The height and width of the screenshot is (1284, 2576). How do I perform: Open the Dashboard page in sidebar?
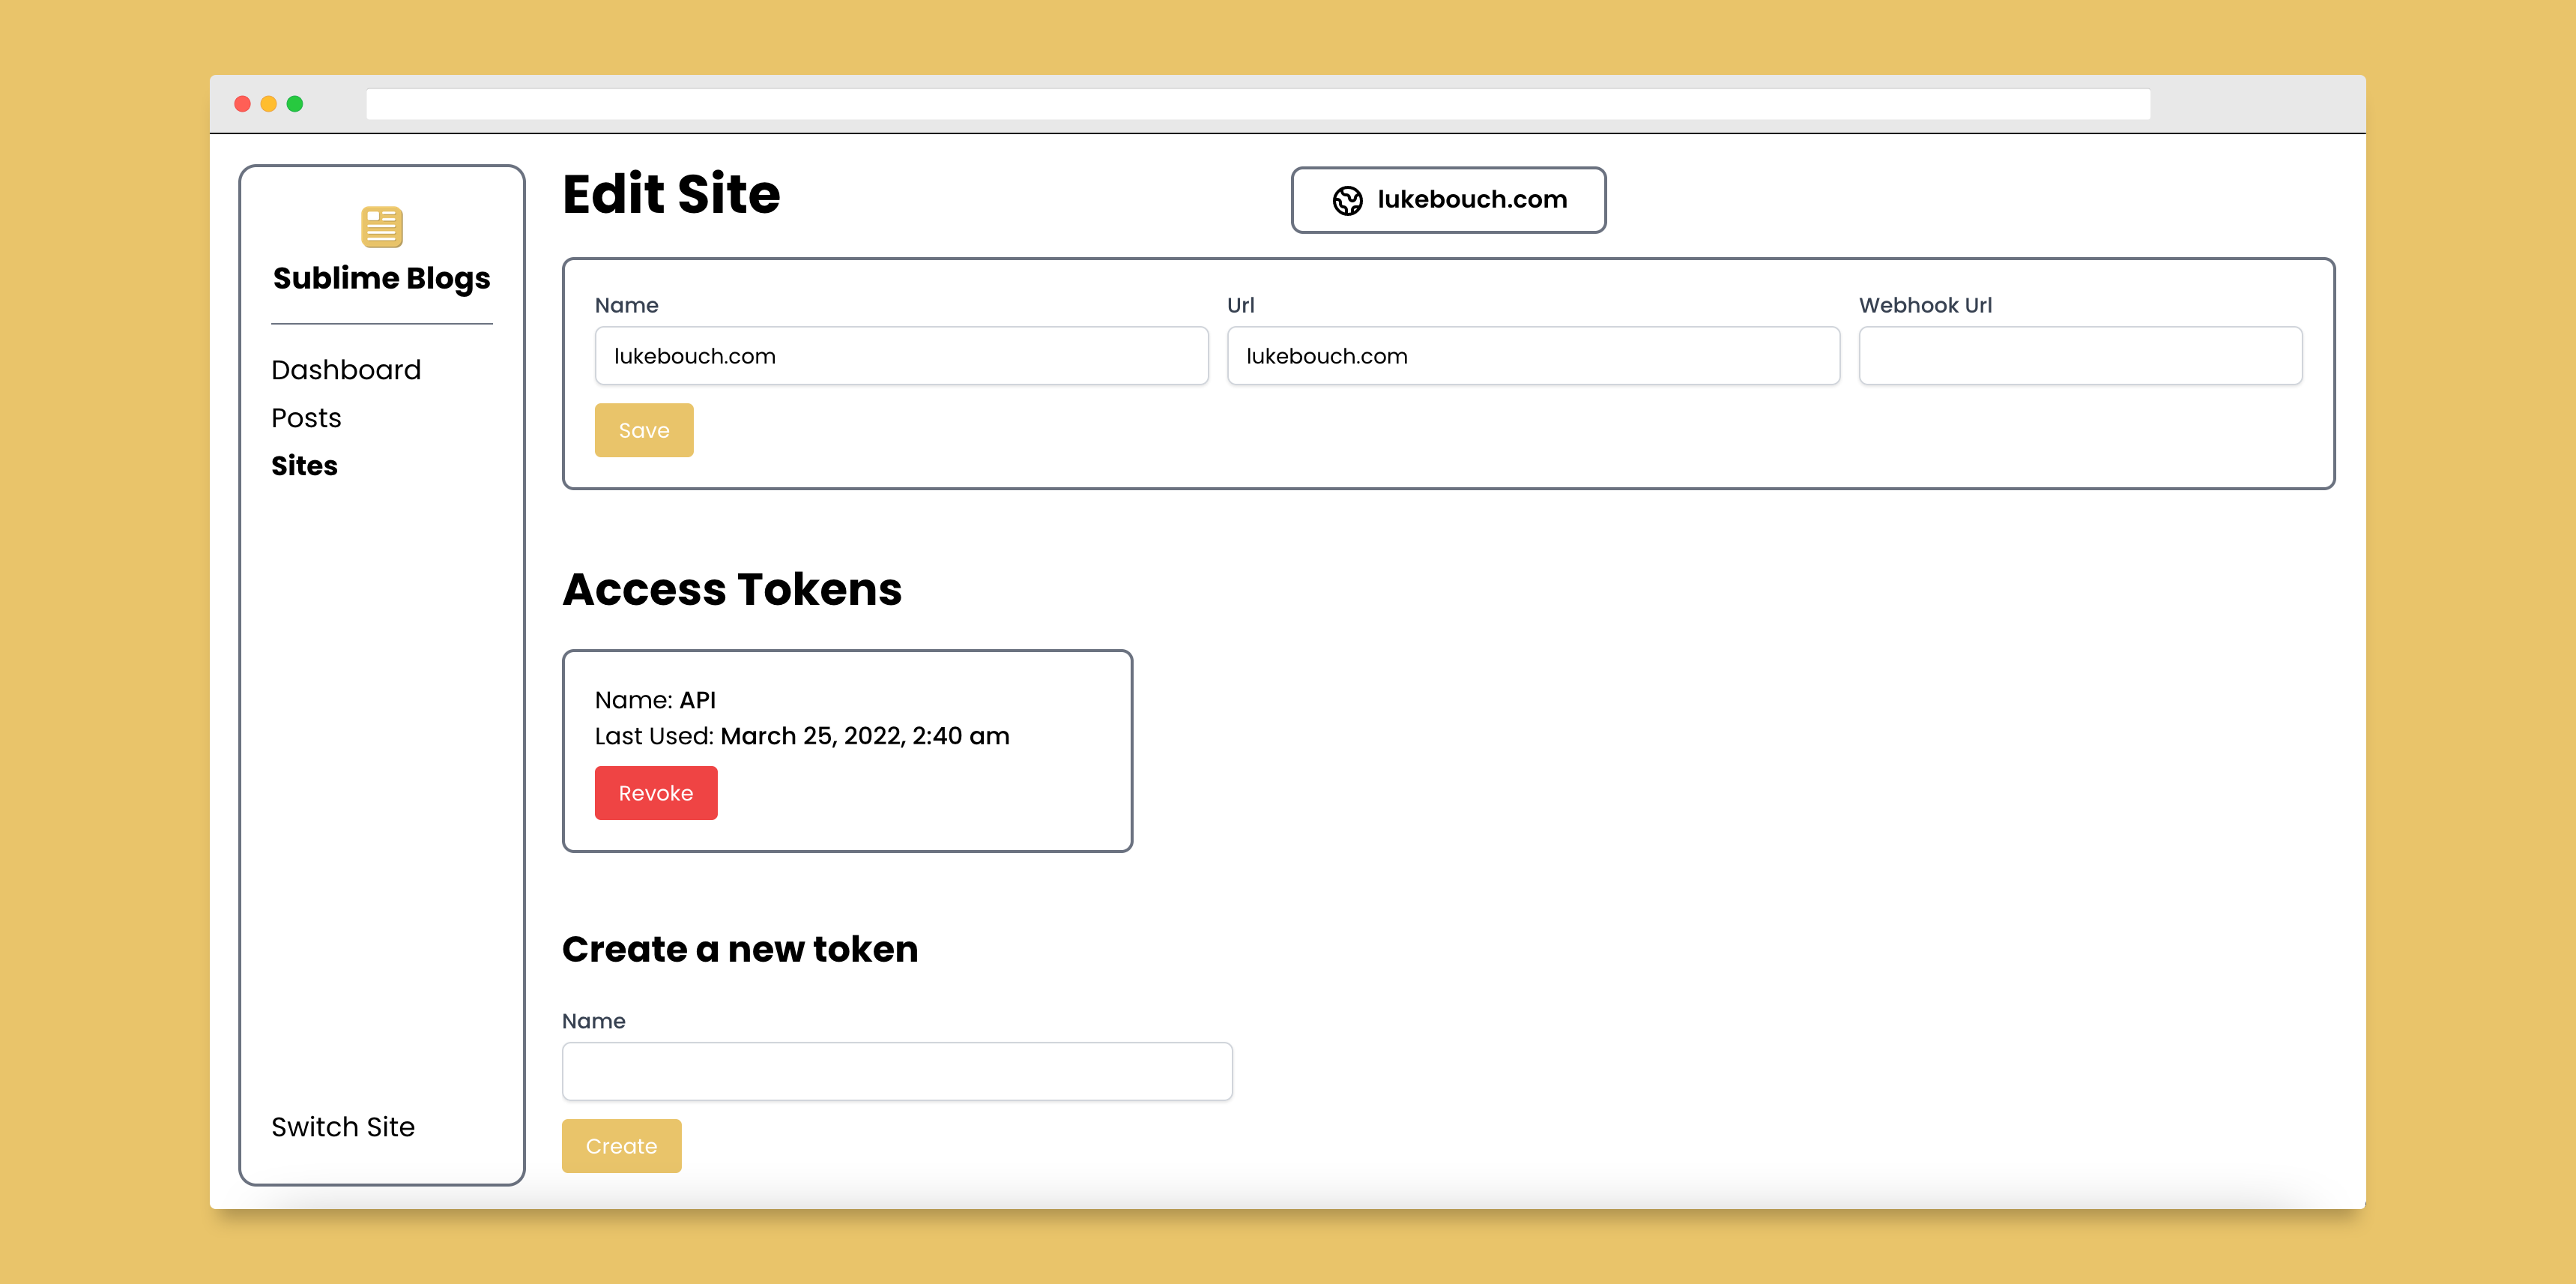click(346, 370)
